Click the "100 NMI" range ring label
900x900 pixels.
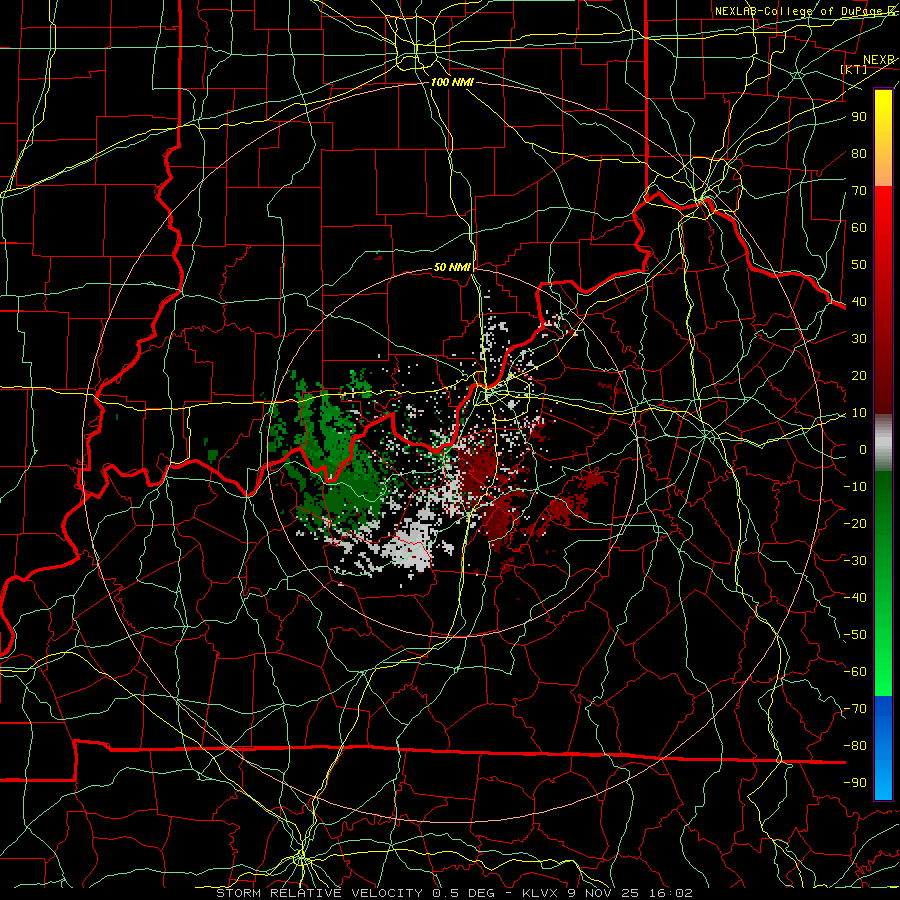(452, 82)
